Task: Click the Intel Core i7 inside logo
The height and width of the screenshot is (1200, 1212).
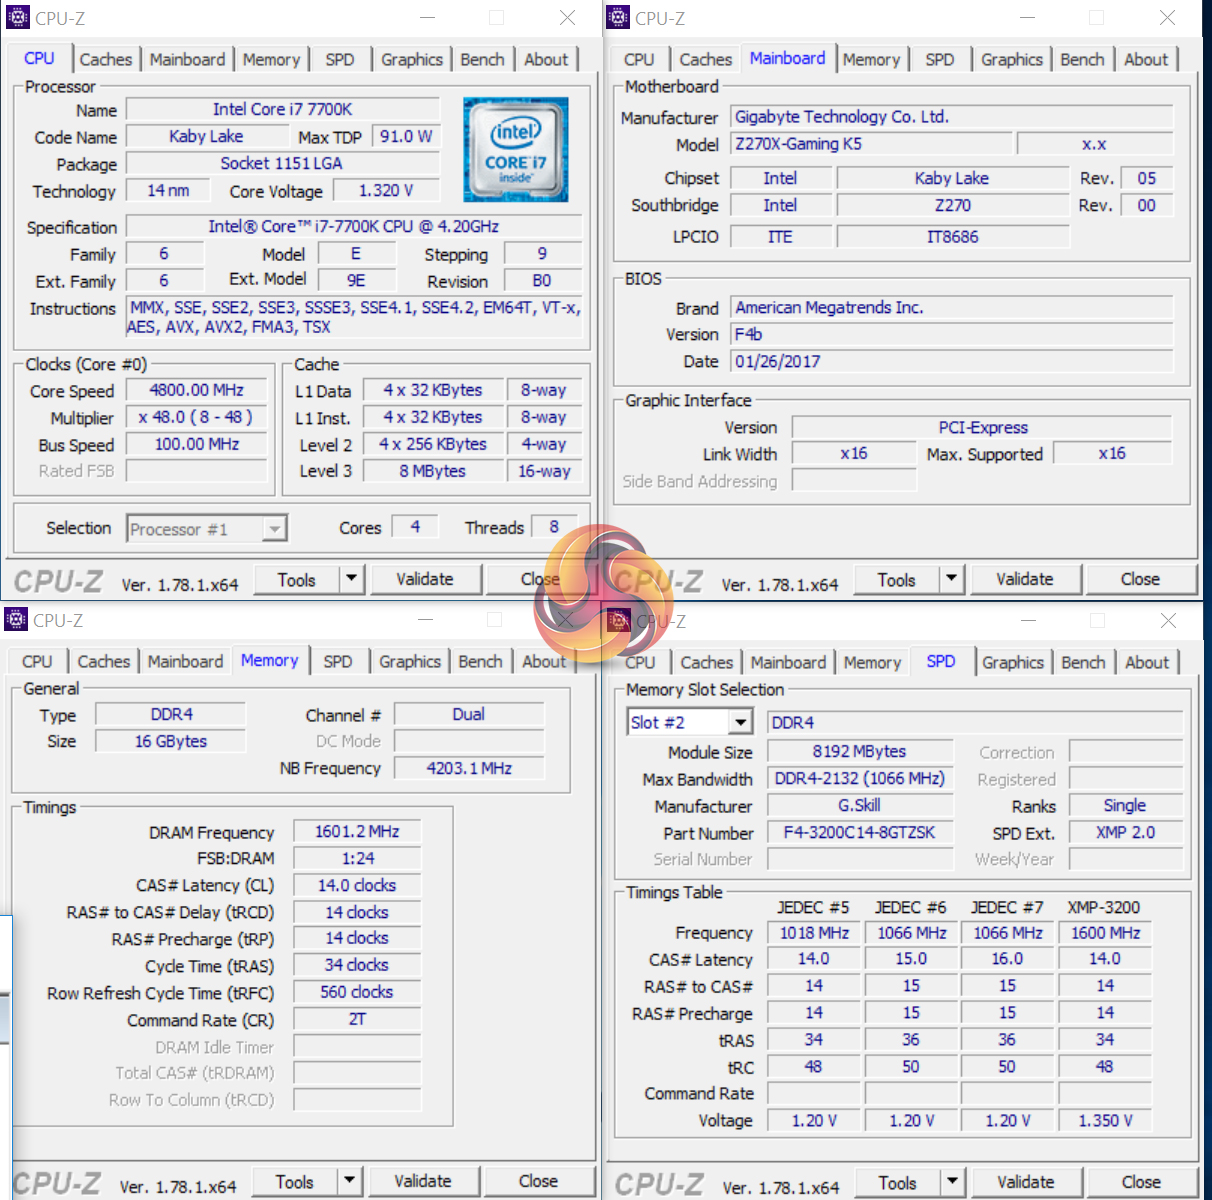Action: pos(516,150)
